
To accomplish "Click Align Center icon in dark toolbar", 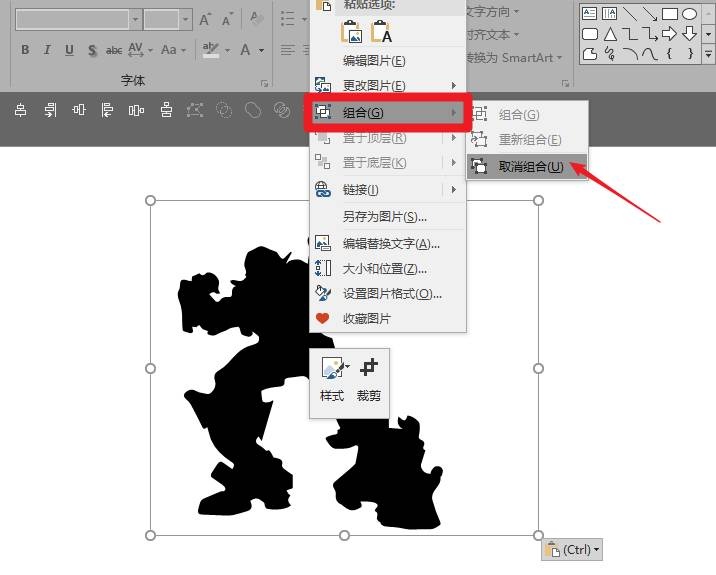I will click(21, 110).
